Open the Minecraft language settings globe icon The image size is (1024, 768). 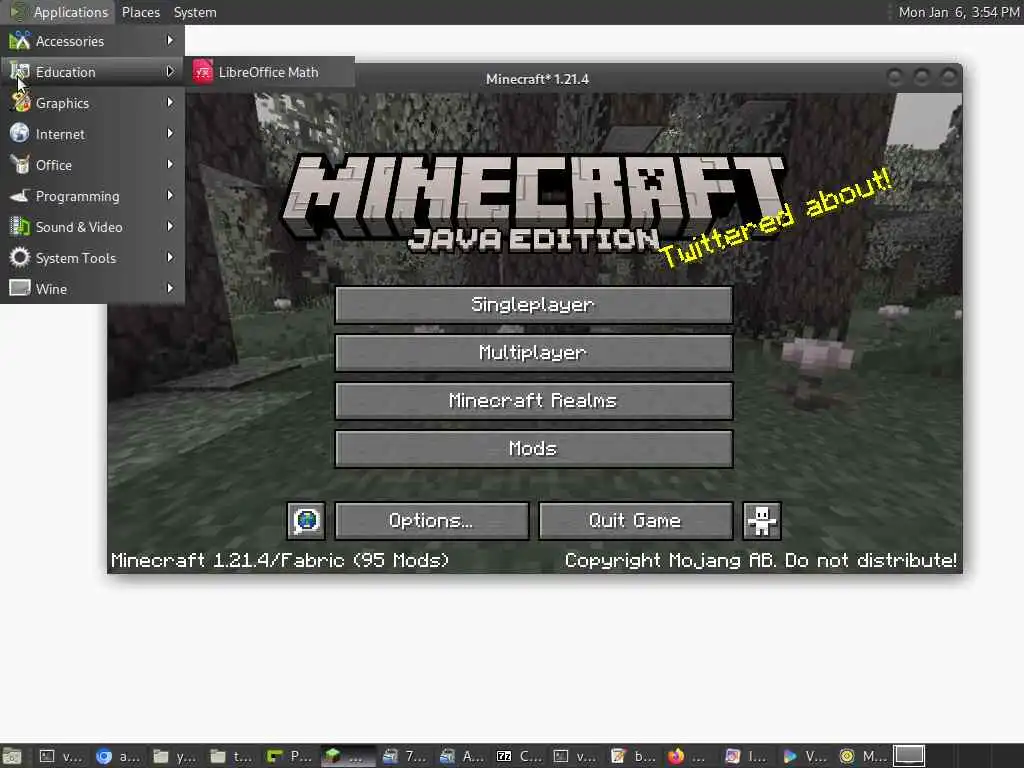(x=306, y=520)
